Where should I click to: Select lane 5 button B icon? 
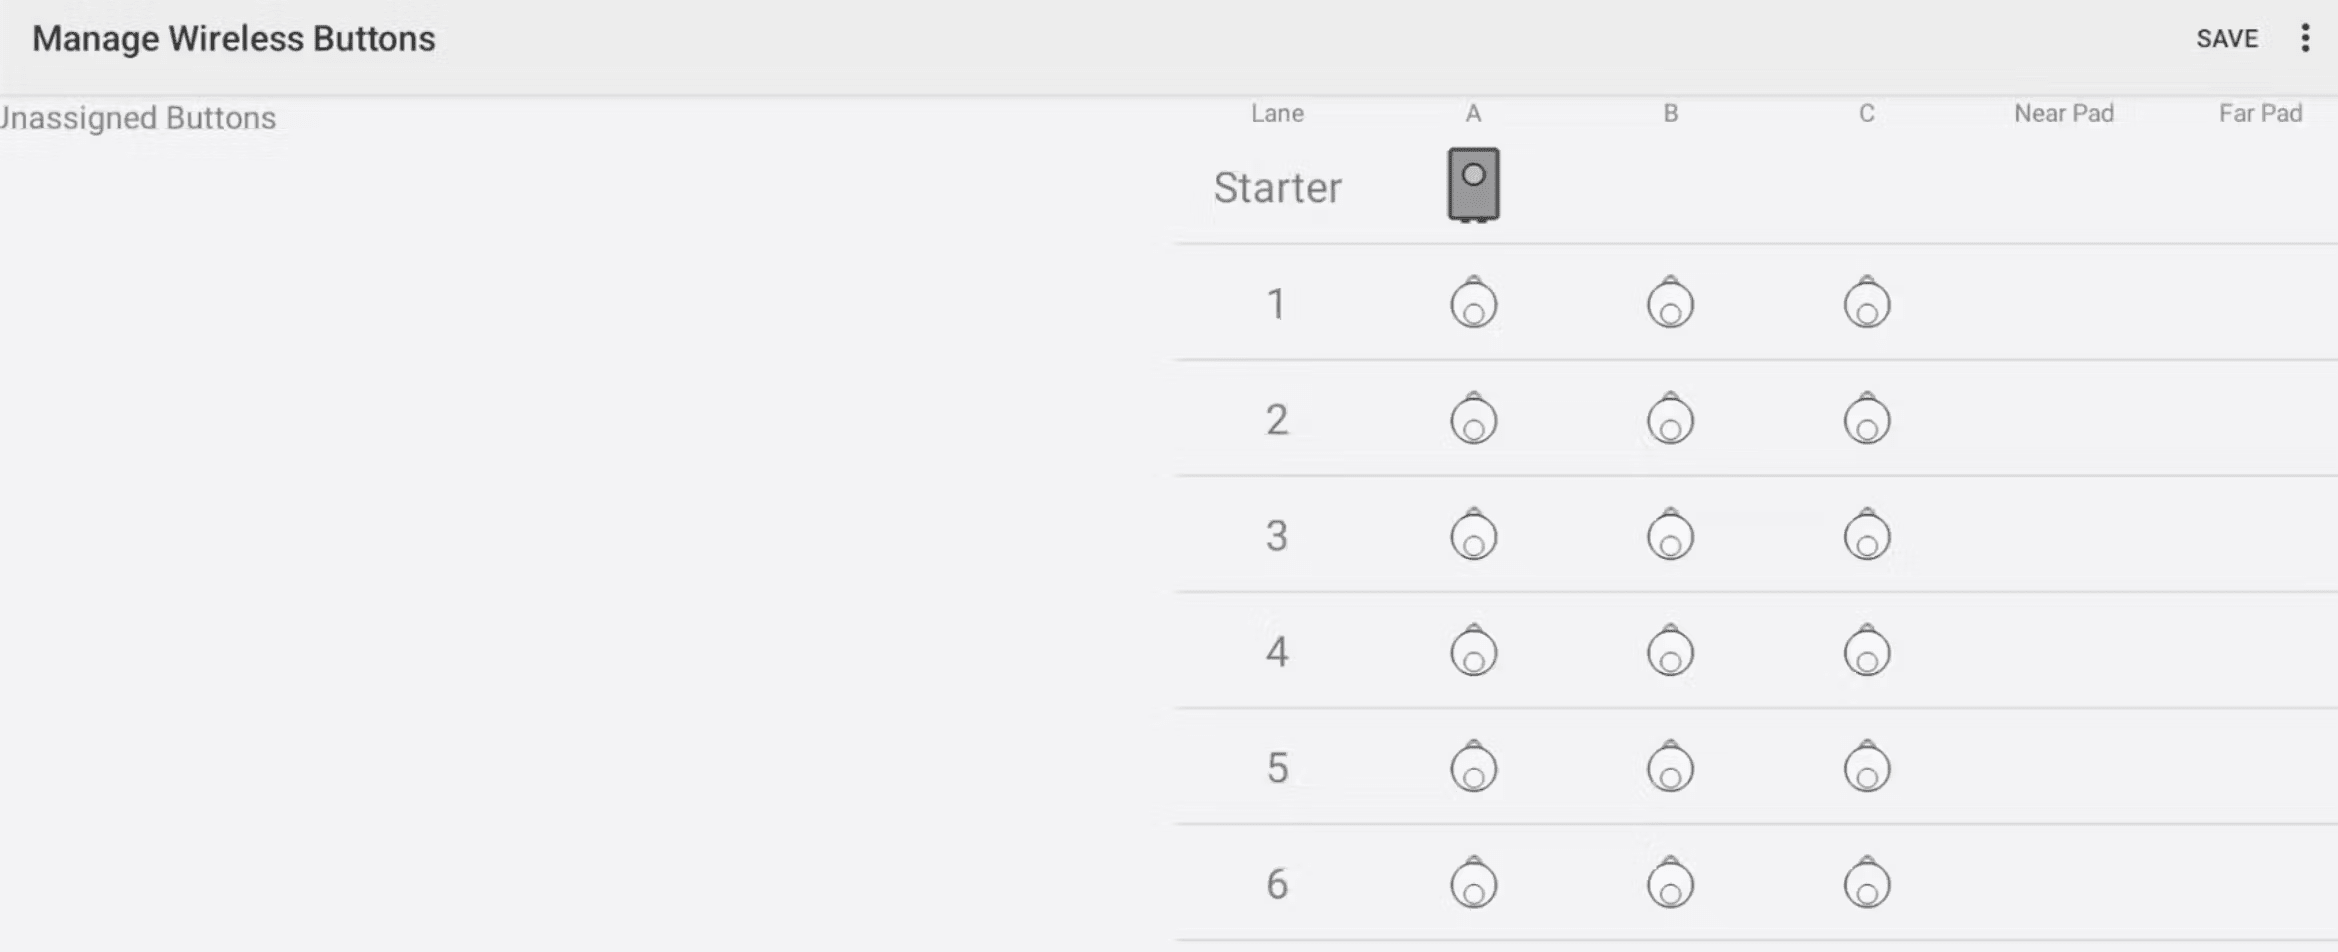pyautogui.click(x=1670, y=766)
